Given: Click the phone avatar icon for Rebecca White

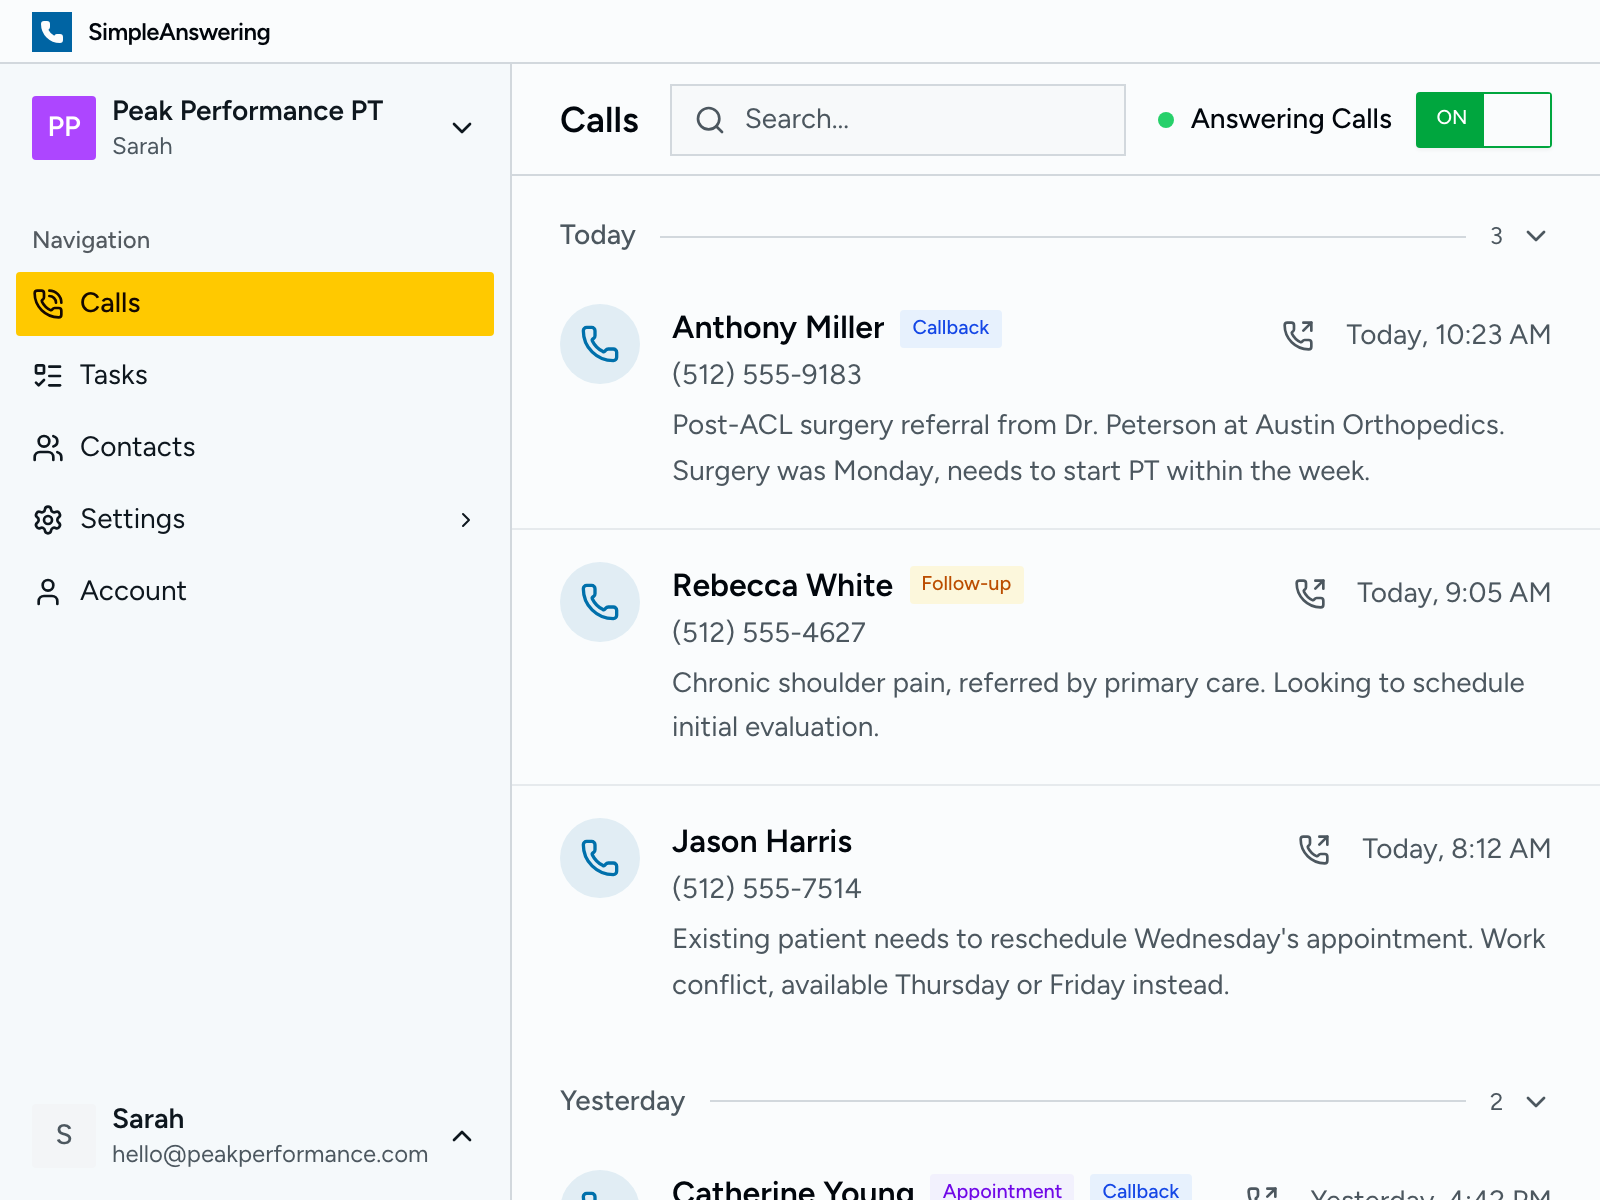Looking at the screenshot, I should 599,602.
